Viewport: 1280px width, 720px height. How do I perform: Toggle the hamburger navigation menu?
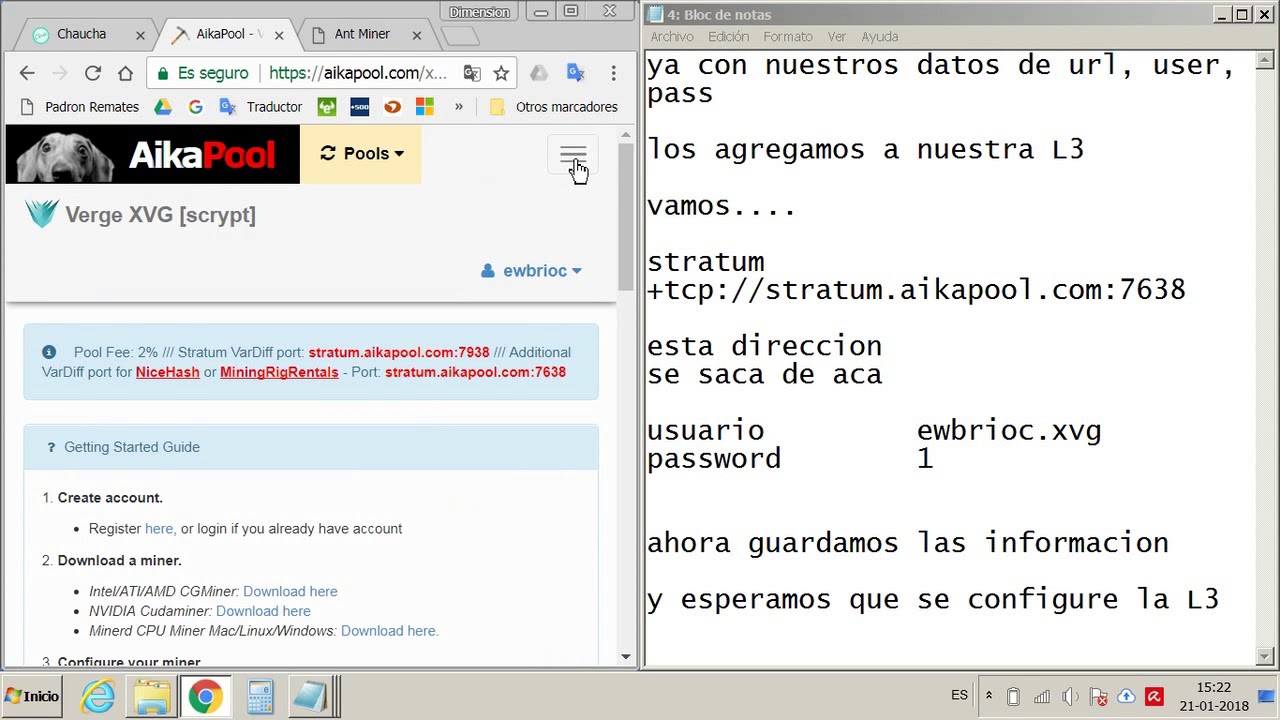(x=573, y=155)
